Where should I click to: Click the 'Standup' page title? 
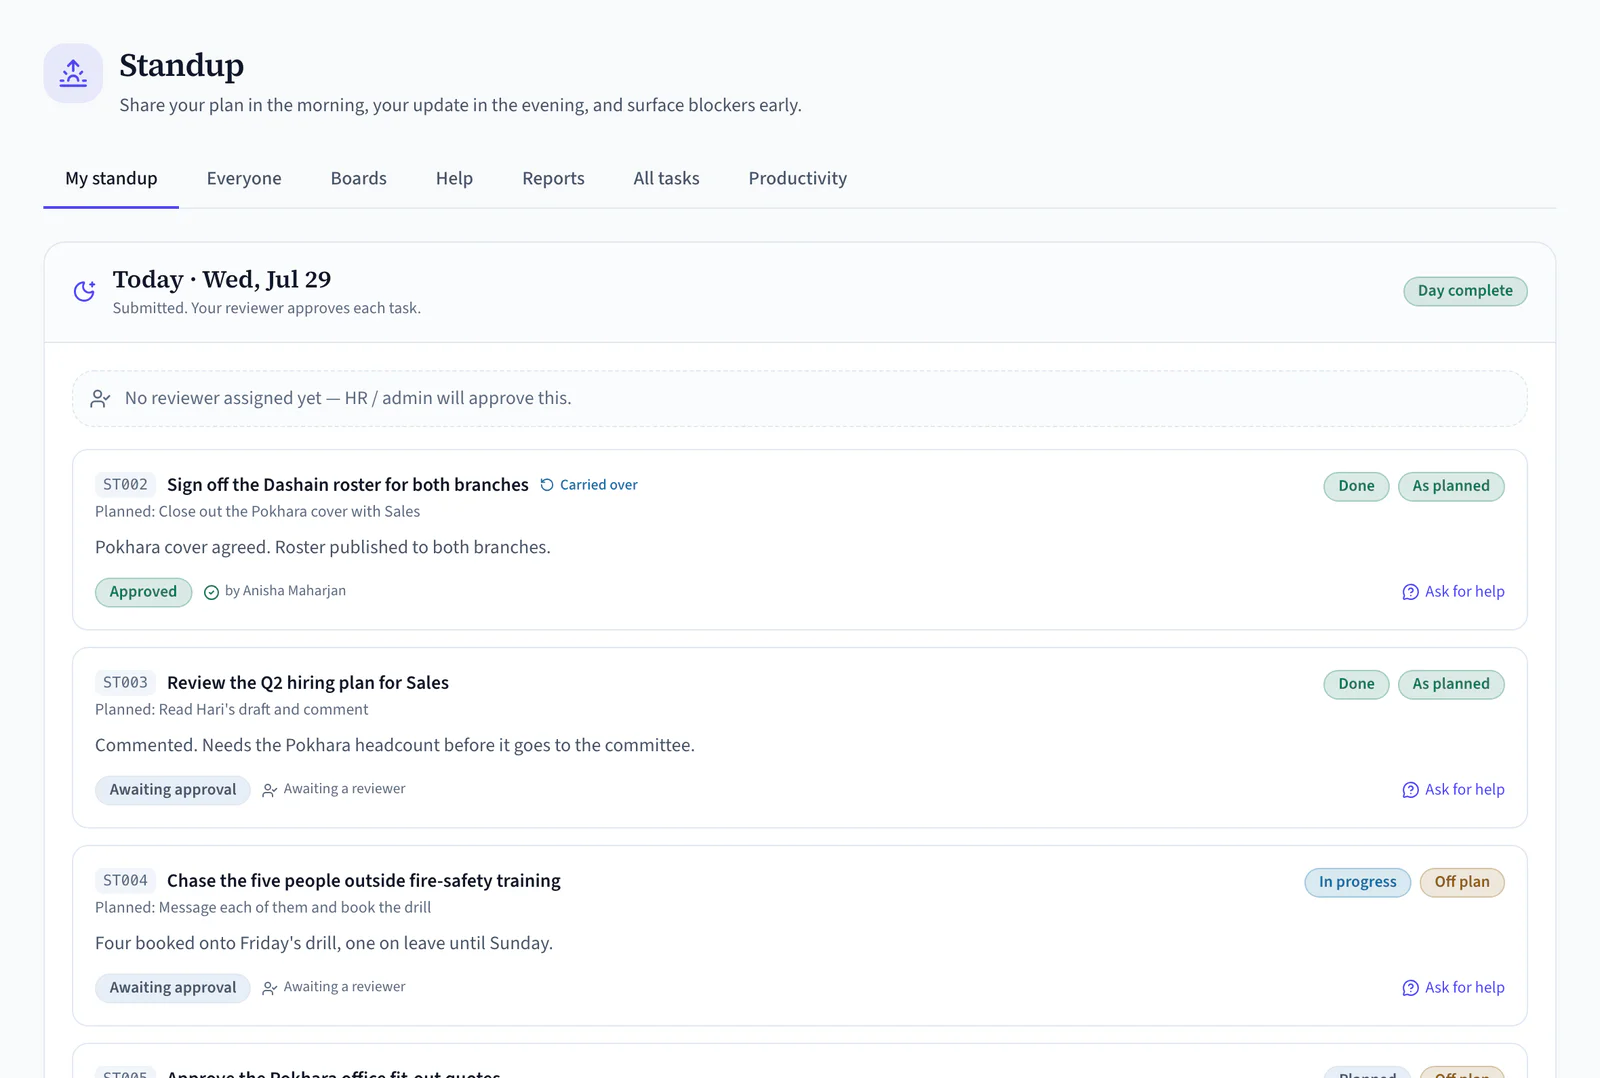[x=182, y=65]
